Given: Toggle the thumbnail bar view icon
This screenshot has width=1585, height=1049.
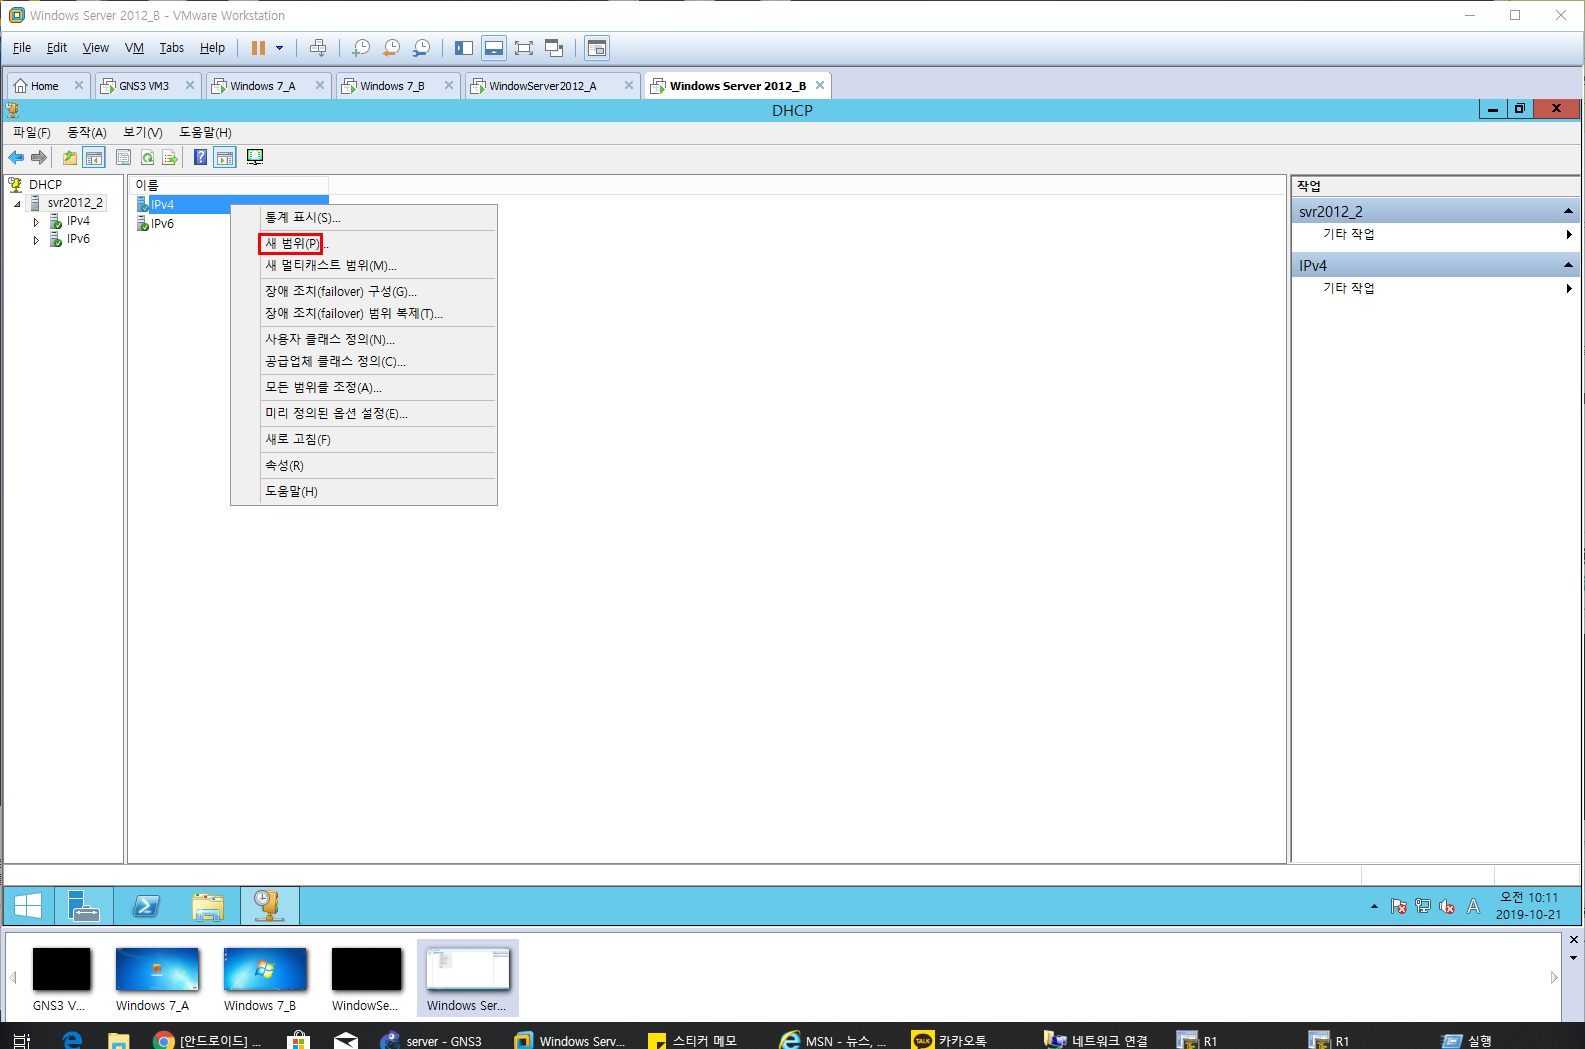Looking at the screenshot, I should (x=494, y=48).
